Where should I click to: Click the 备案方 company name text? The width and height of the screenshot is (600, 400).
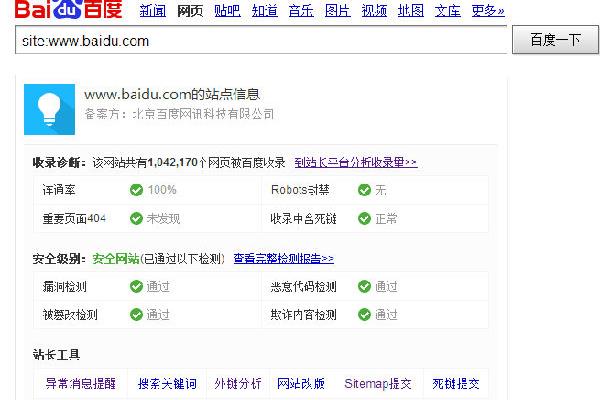pyautogui.click(x=179, y=114)
